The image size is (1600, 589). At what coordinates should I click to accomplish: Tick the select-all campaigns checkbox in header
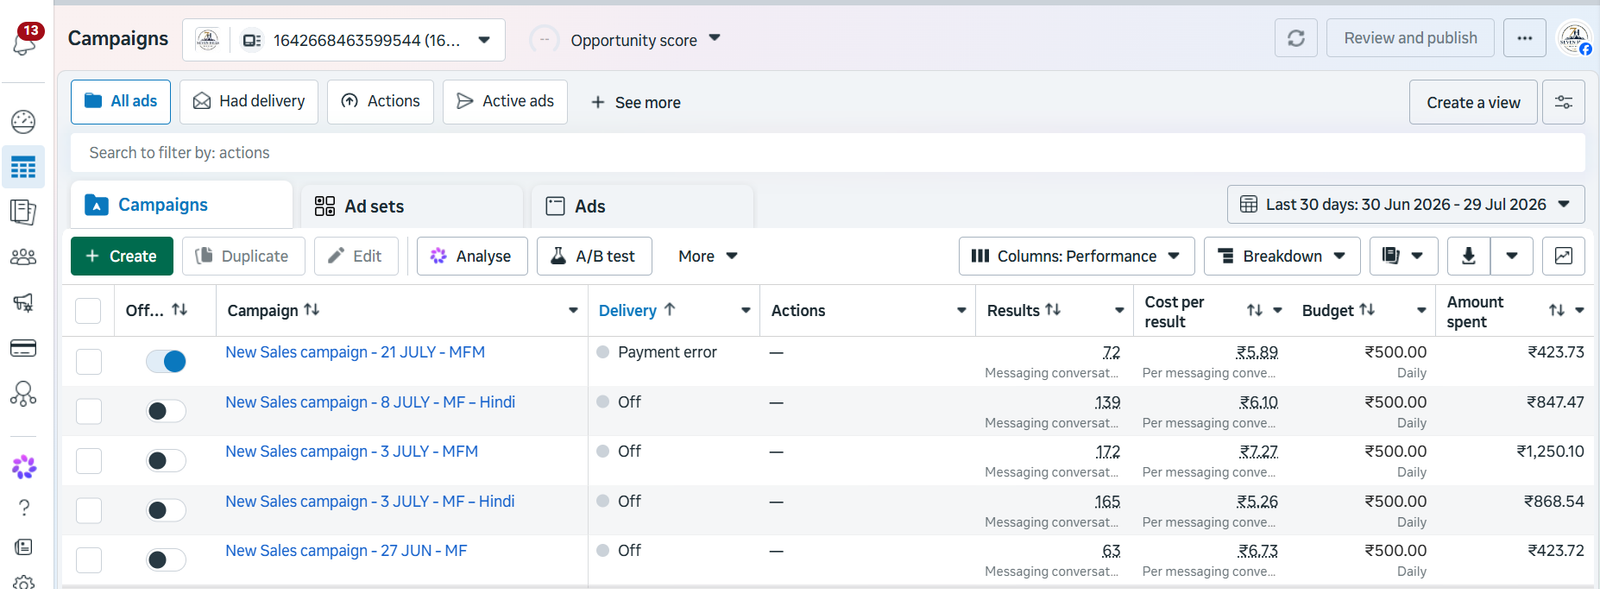(x=88, y=311)
